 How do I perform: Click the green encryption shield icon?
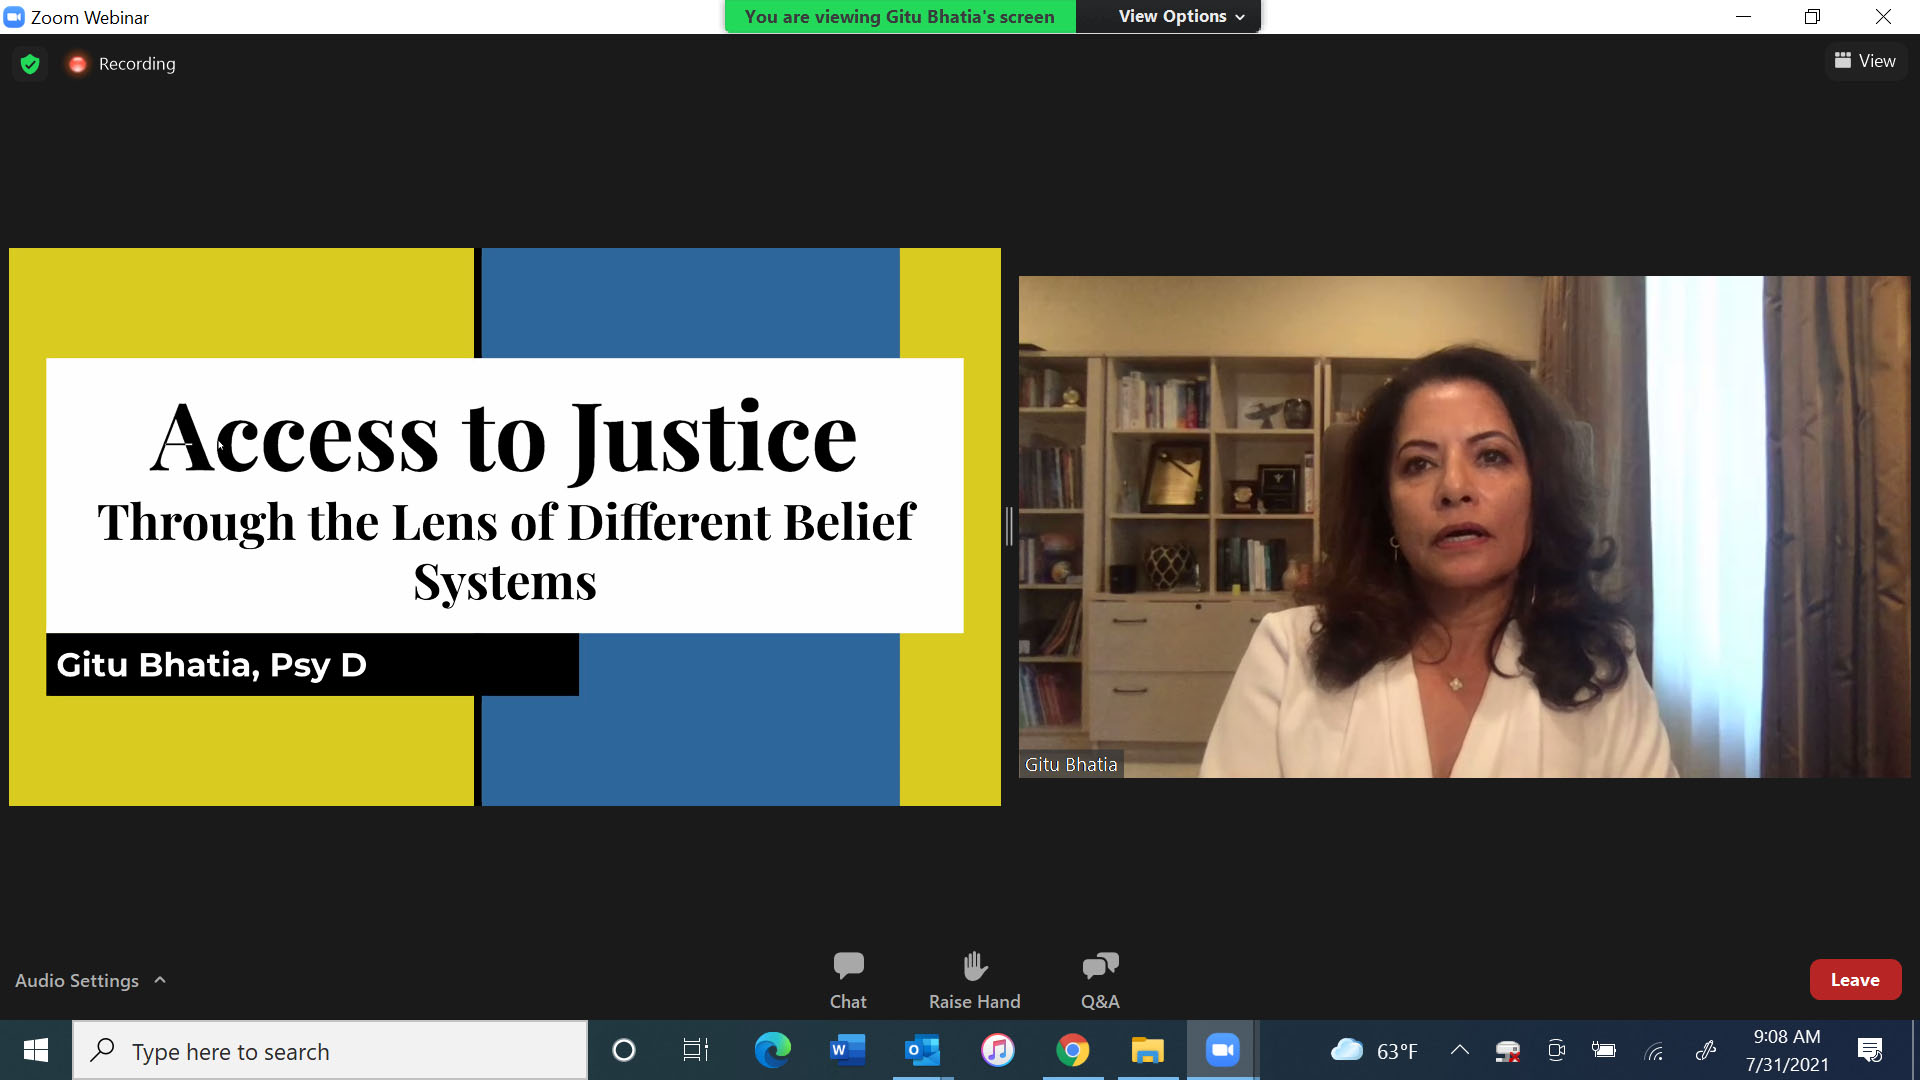tap(30, 64)
